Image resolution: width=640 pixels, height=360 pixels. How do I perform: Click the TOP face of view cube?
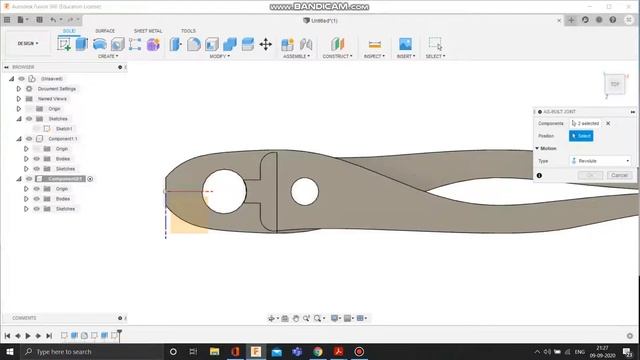pyautogui.click(x=615, y=84)
